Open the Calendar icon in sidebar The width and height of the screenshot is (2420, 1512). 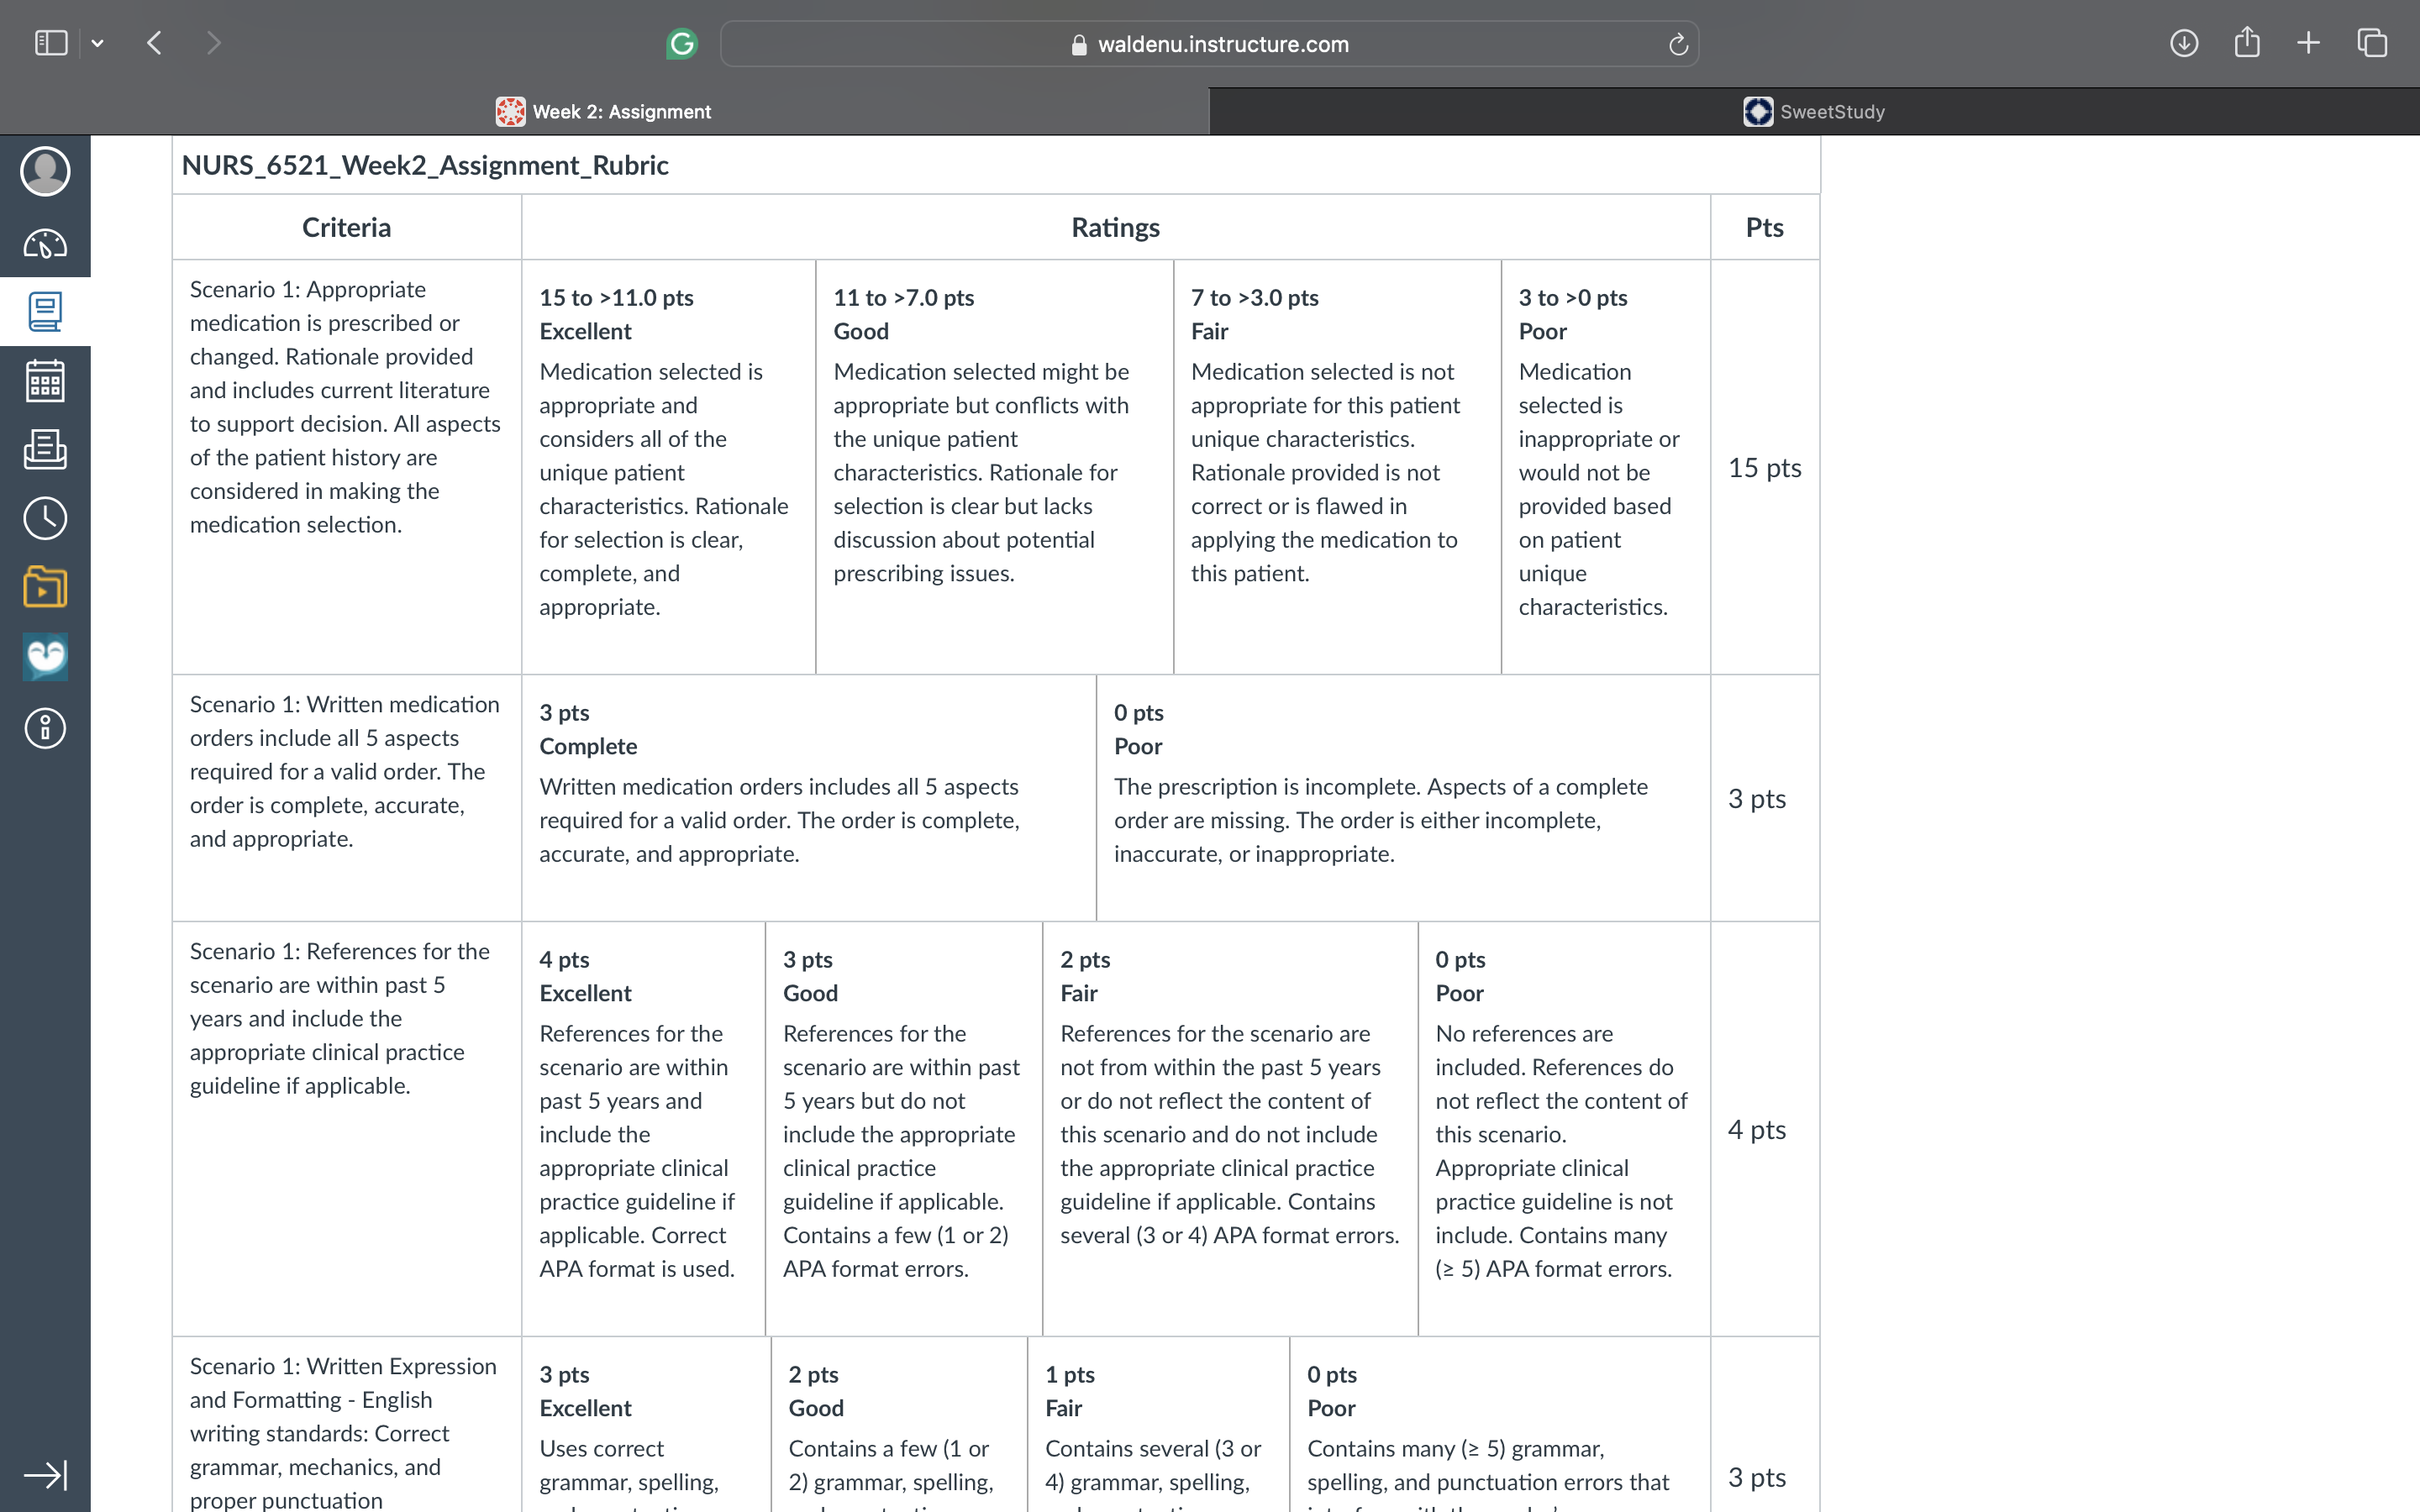point(45,381)
